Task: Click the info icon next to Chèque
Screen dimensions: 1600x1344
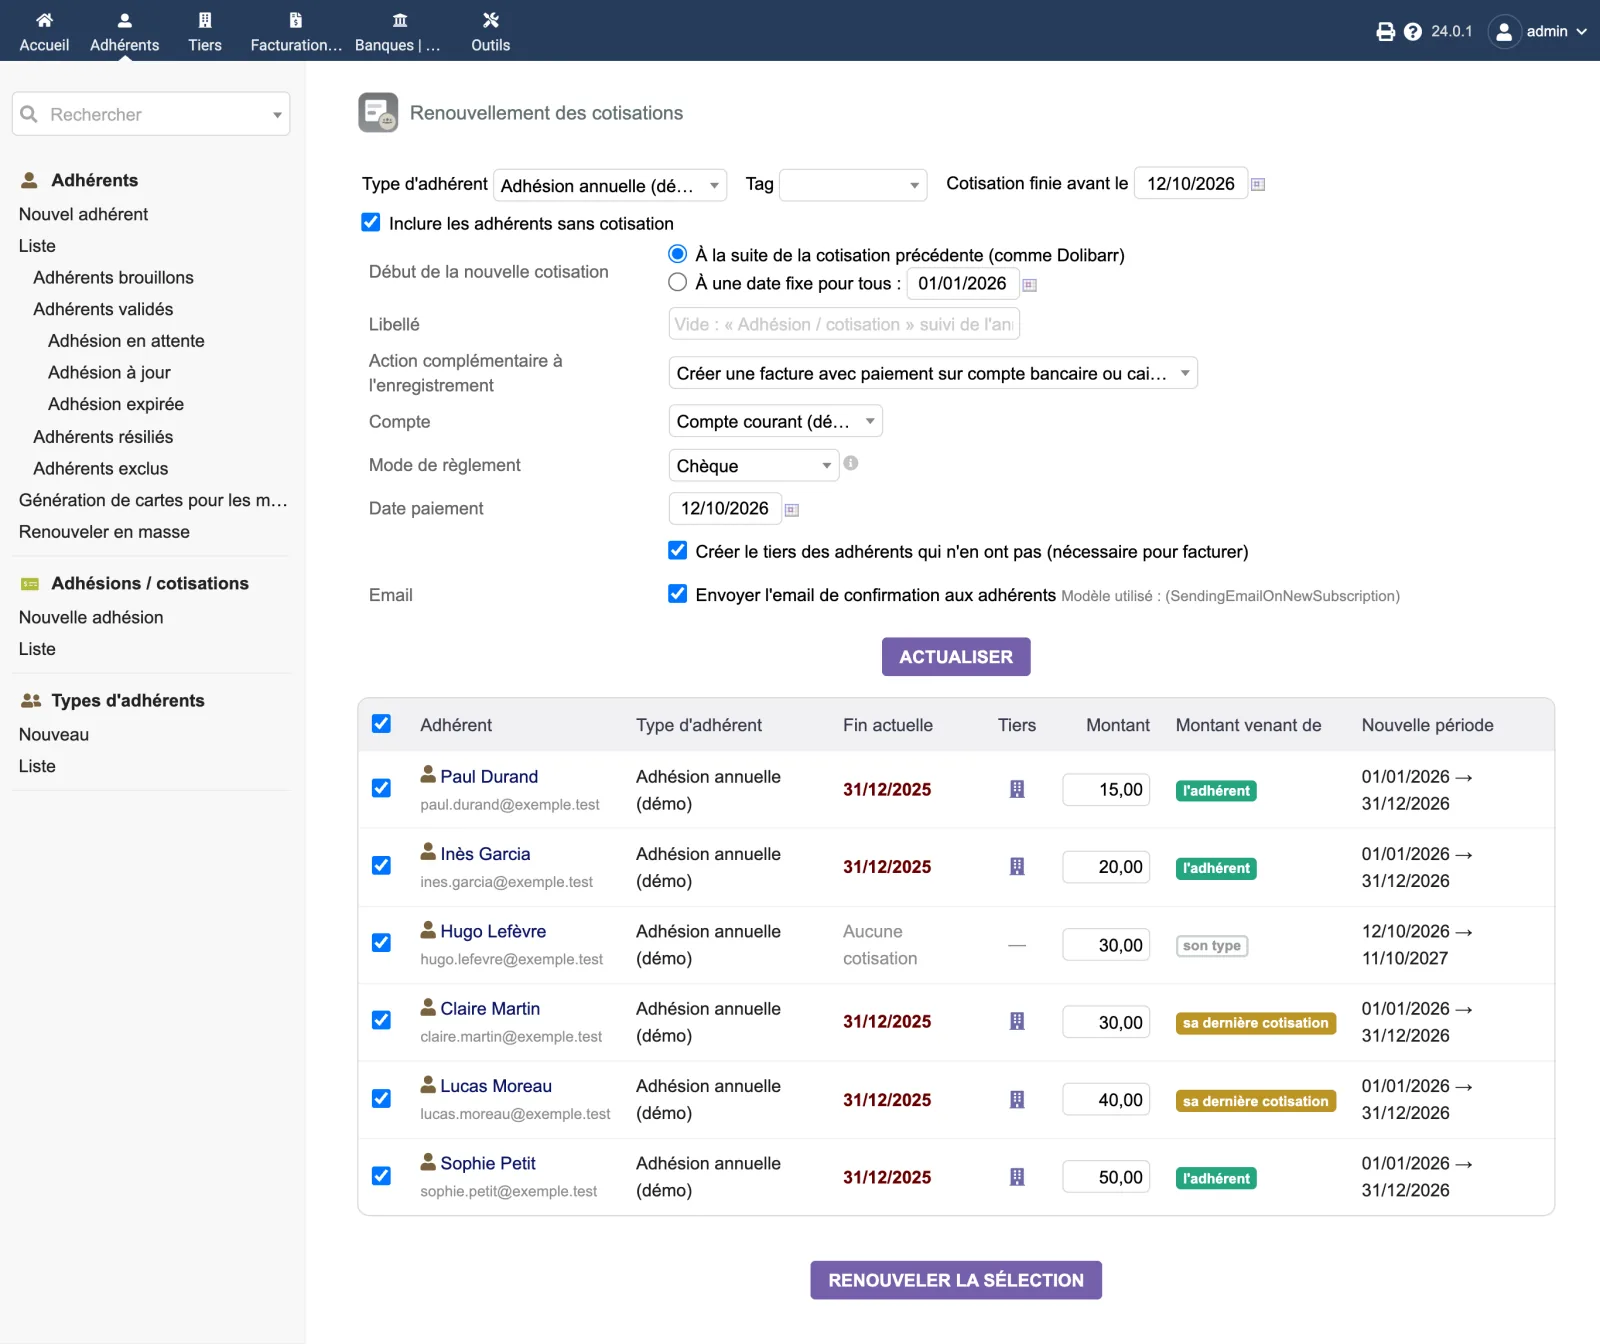Action: (850, 463)
